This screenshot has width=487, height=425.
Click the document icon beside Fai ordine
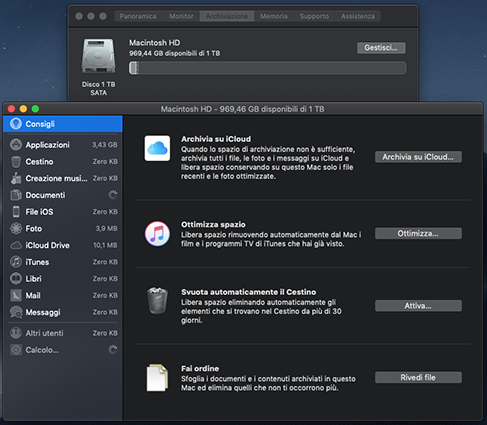[x=157, y=378]
